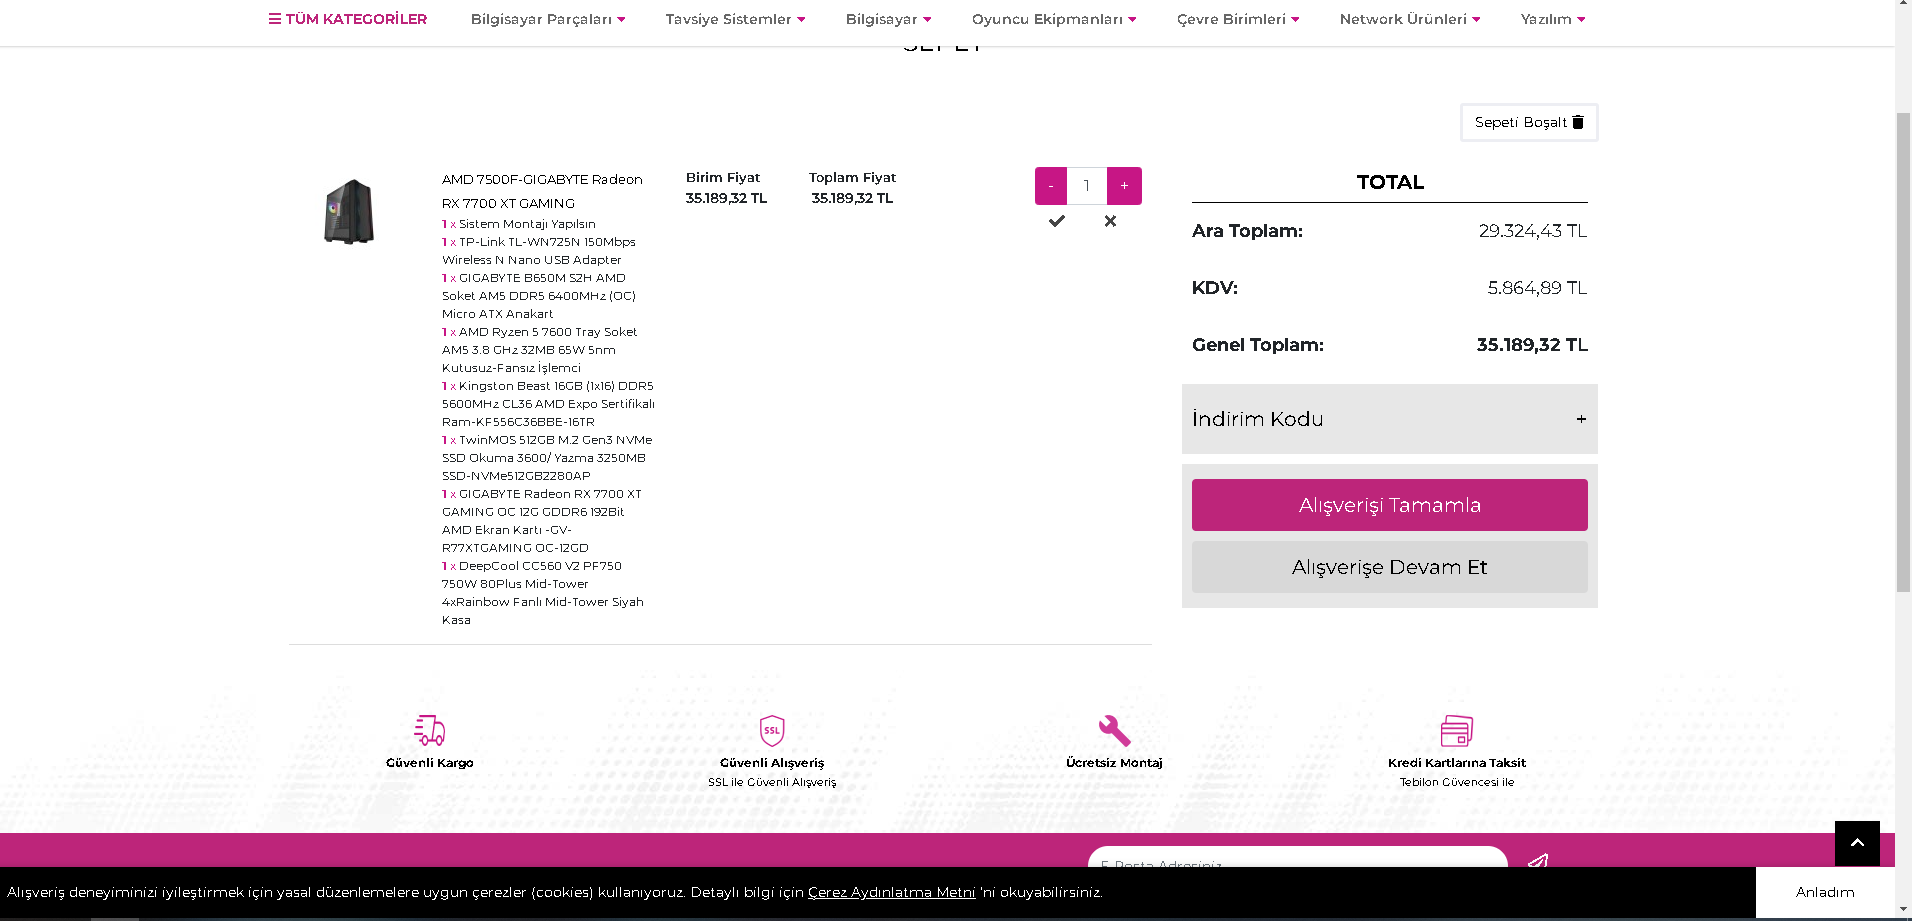The height and width of the screenshot is (921, 1912).
Task: Open the PC case product thumbnail
Action: [x=349, y=211]
